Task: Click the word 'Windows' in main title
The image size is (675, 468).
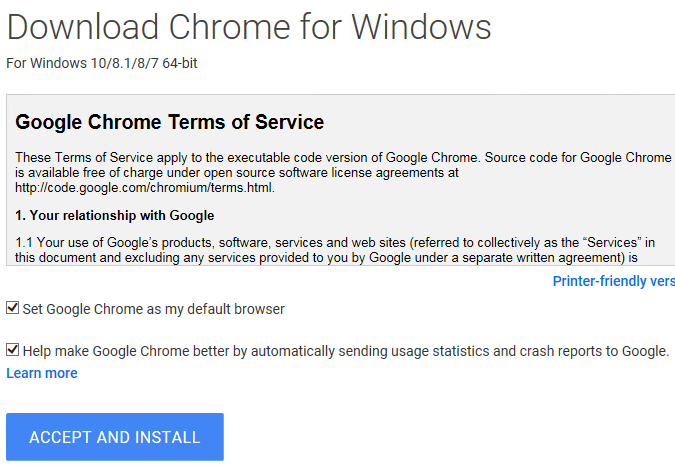Action: (x=425, y=27)
